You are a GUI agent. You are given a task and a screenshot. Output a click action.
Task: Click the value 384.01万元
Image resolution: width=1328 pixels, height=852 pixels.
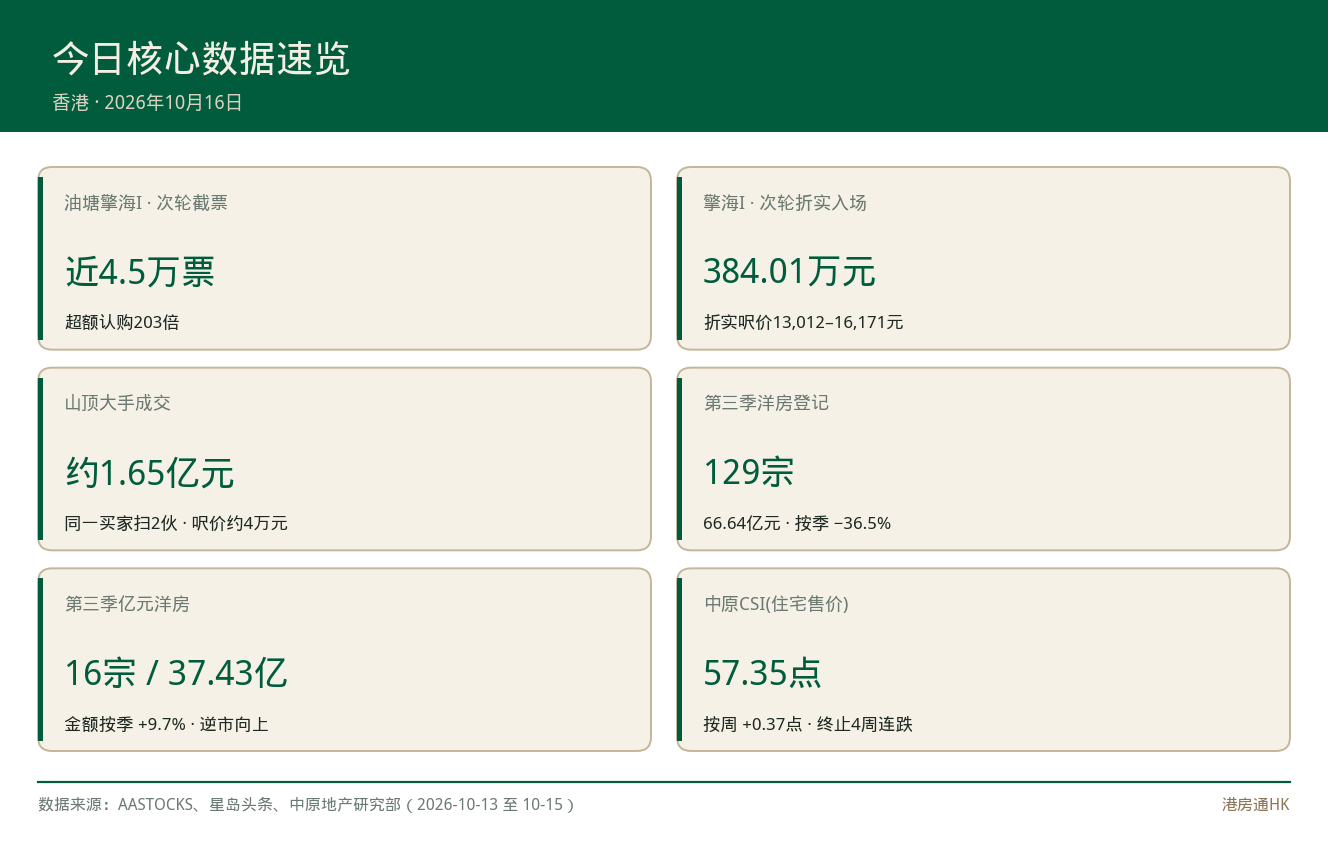pos(790,271)
